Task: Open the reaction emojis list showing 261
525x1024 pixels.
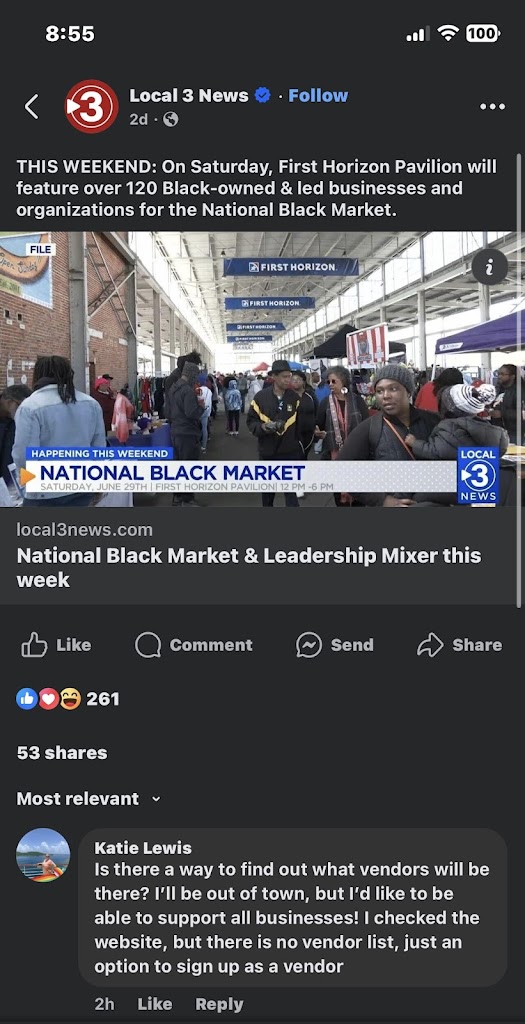Action: tap(68, 699)
